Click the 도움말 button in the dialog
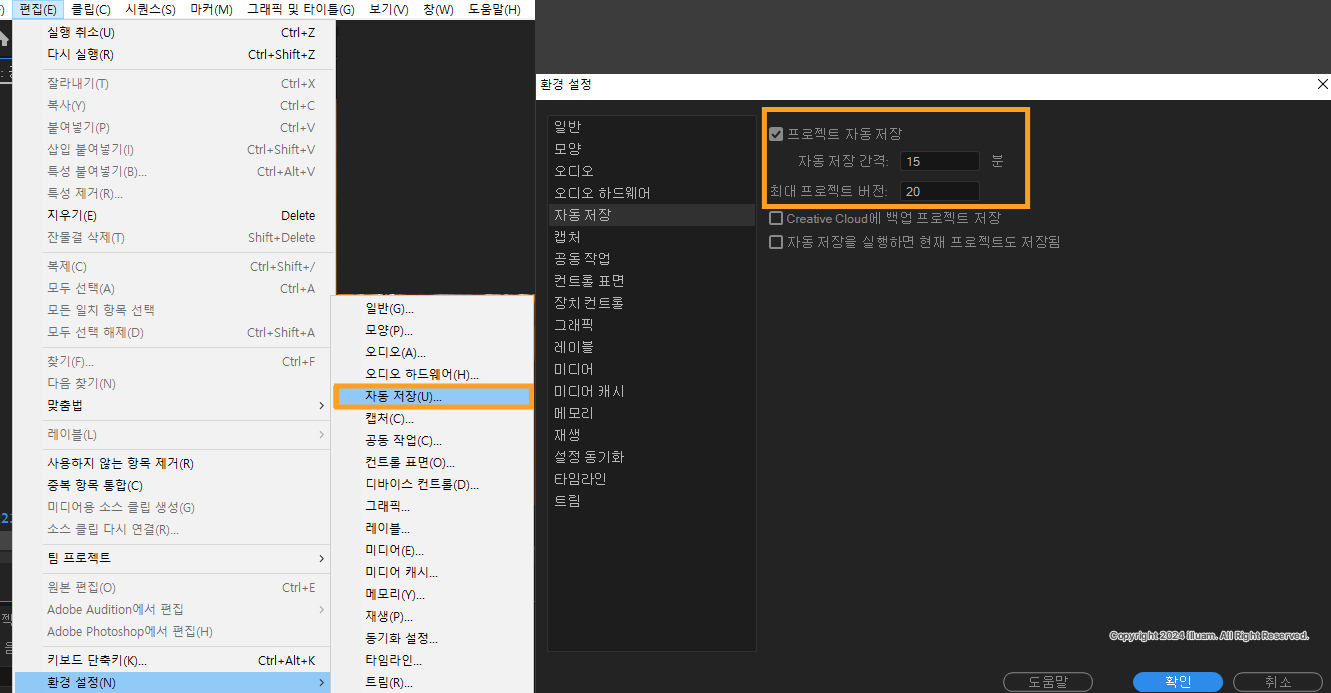The height and width of the screenshot is (693, 1331). (1047, 680)
